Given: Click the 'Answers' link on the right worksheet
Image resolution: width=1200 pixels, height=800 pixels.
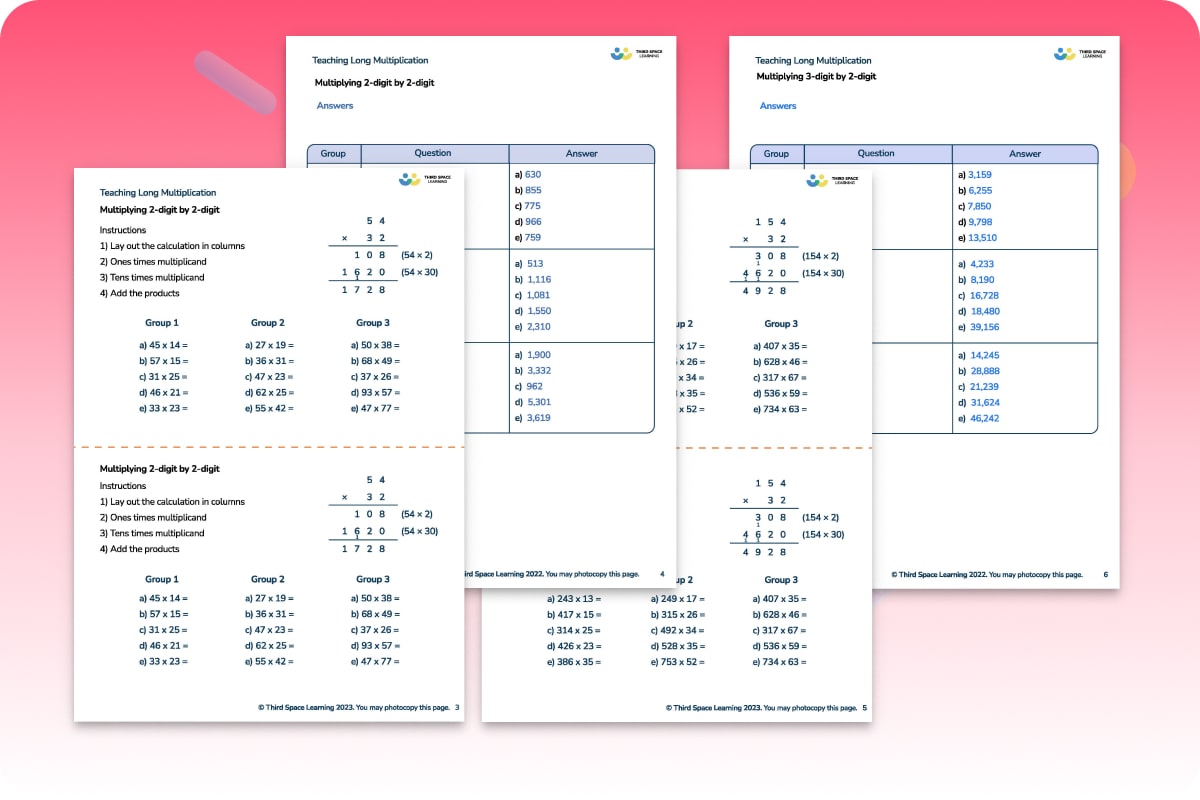Looking at the screenshot, I should point(777,105).
